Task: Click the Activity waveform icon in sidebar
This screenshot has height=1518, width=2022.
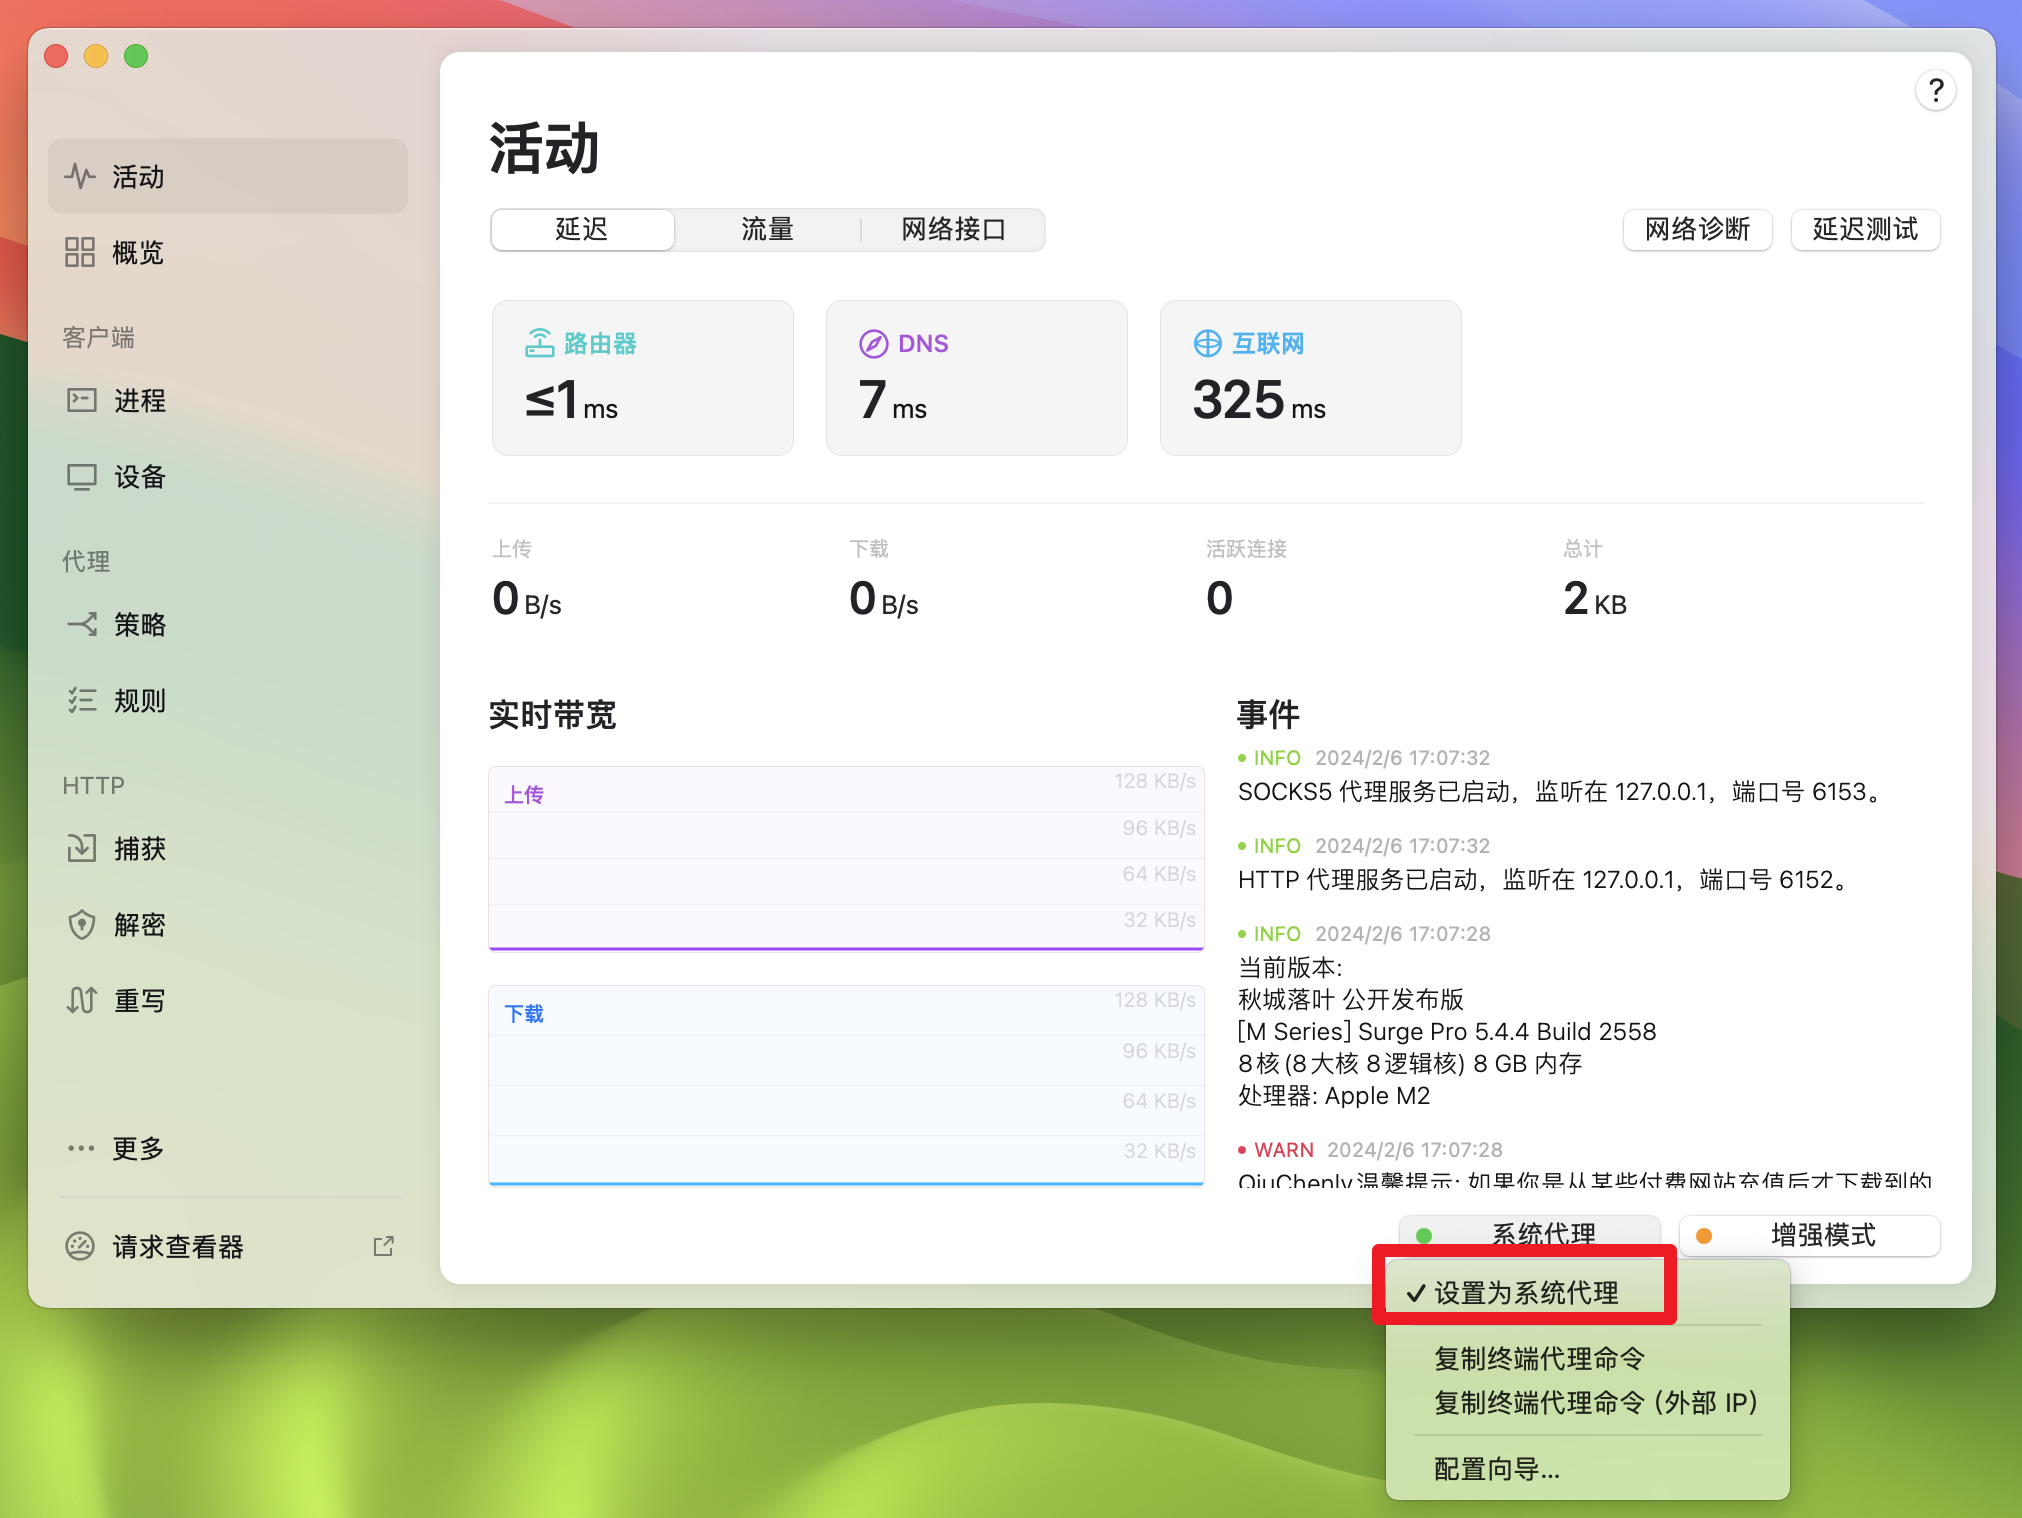Action: coord(80,177)
